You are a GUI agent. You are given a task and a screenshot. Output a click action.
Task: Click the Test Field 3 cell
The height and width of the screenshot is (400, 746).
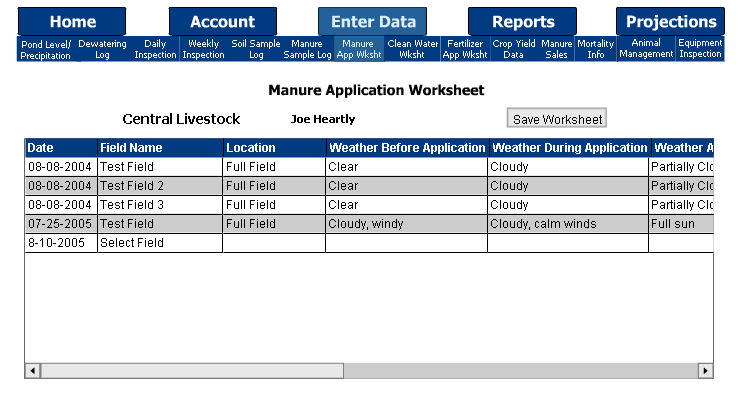pyautogui.click(x=160, y=205)
